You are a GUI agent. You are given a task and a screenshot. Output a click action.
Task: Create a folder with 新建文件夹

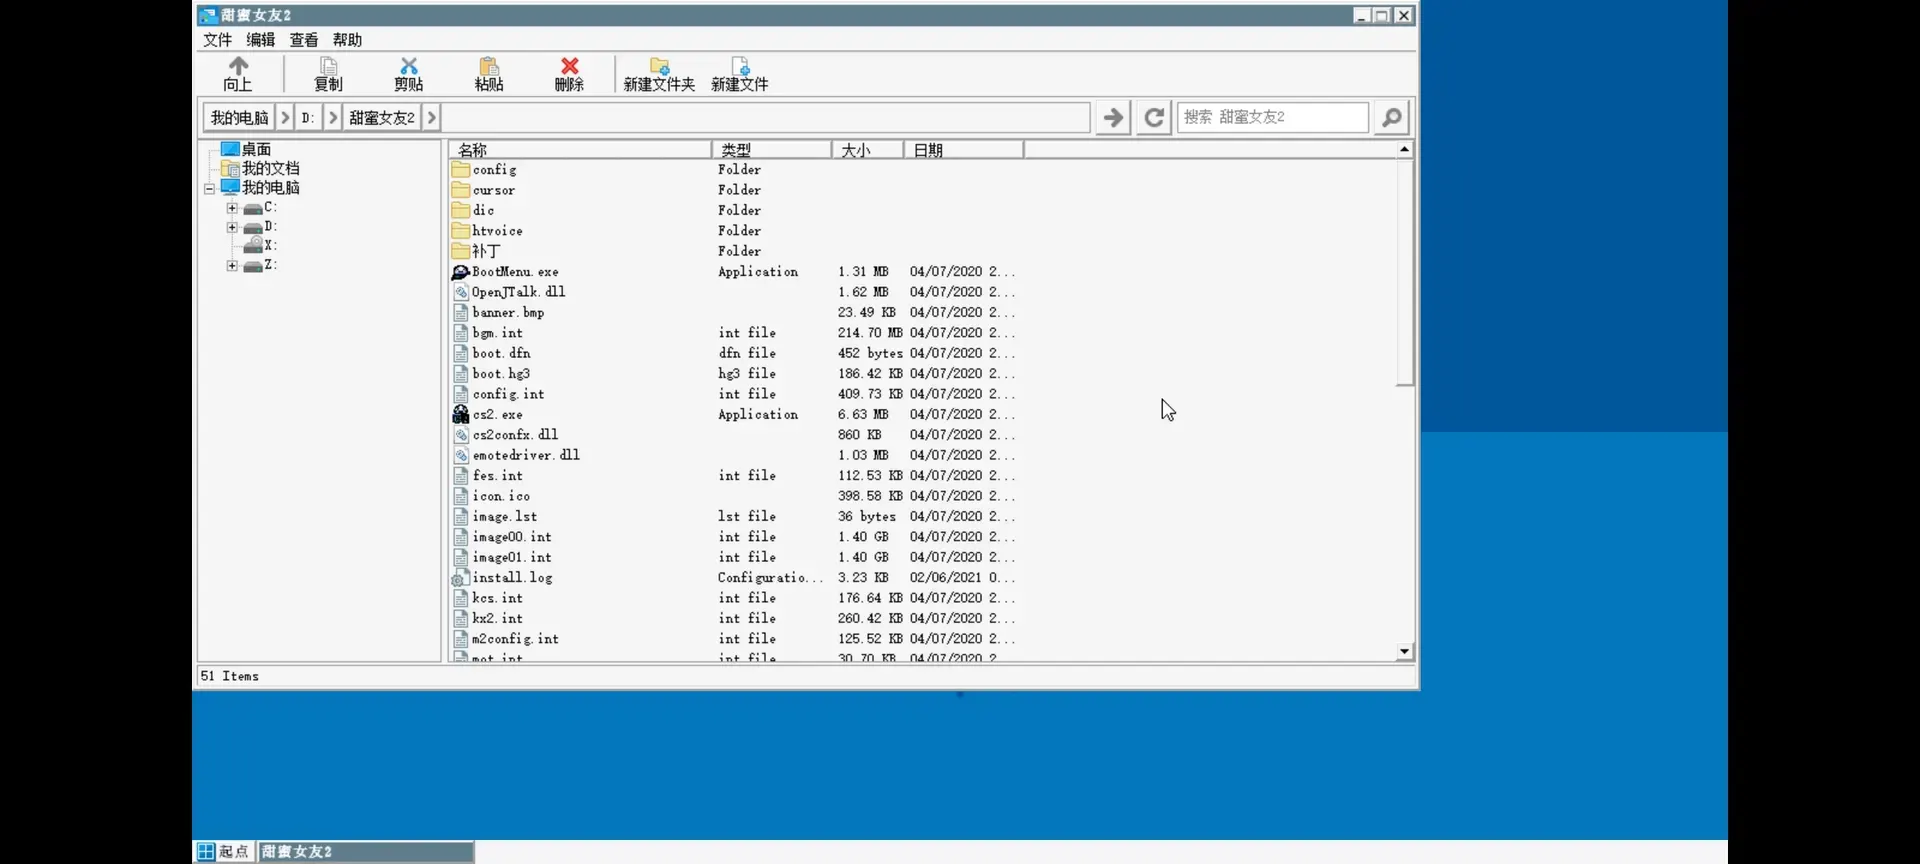pyautogui.click(x=659, y=74)
